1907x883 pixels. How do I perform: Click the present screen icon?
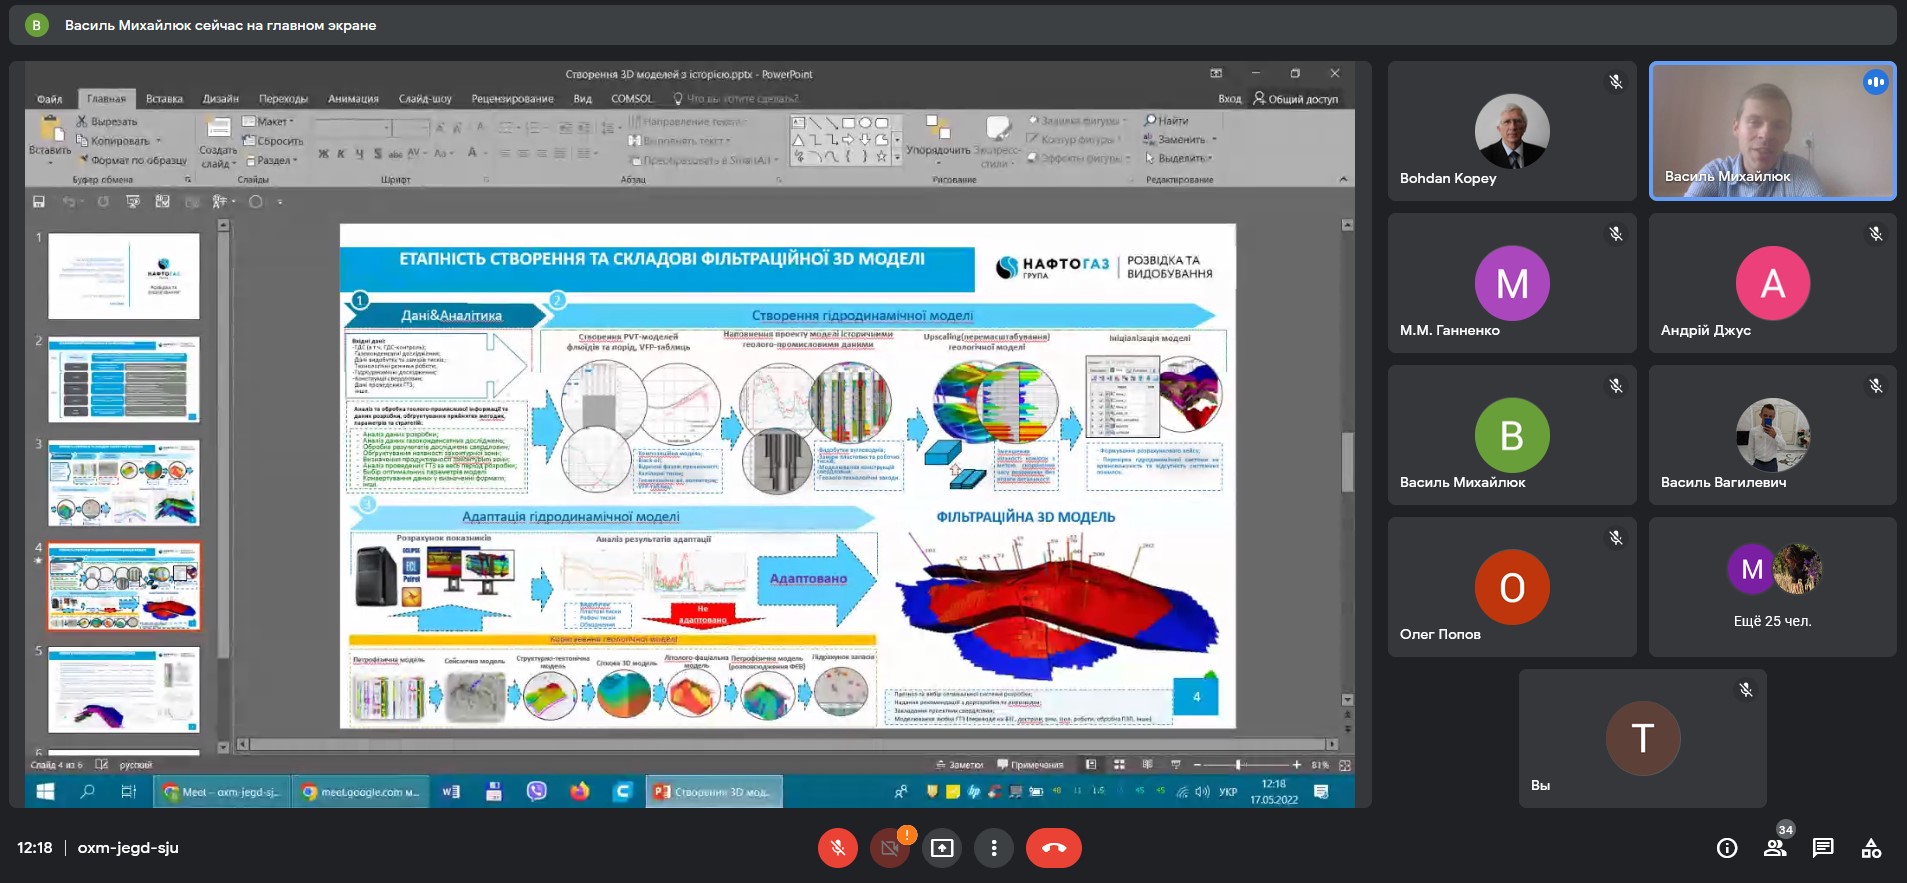942,848
